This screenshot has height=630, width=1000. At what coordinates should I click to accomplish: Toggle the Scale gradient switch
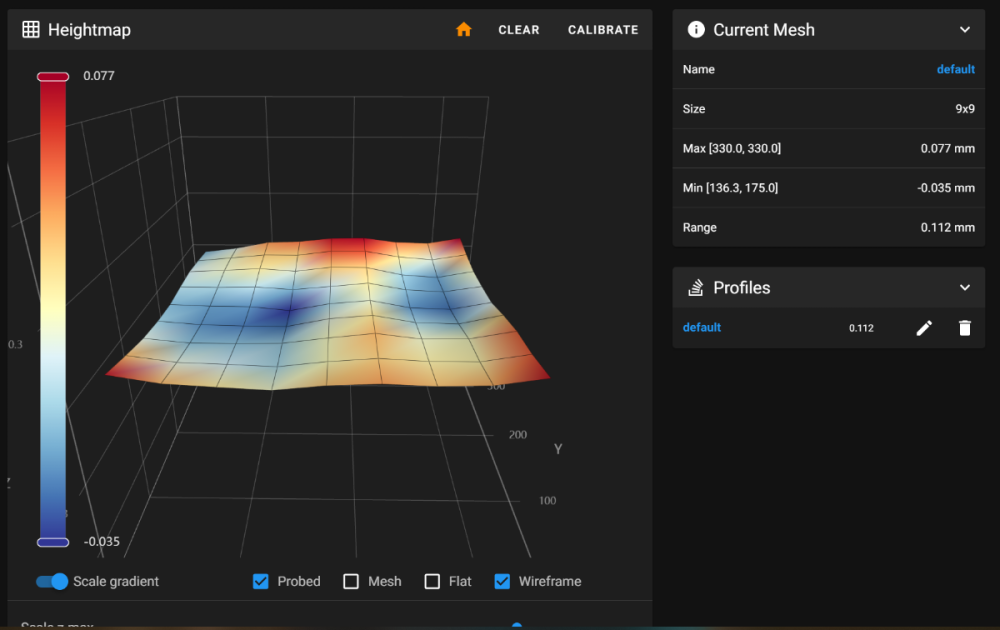pyautogui.click(x=52, y=582)
